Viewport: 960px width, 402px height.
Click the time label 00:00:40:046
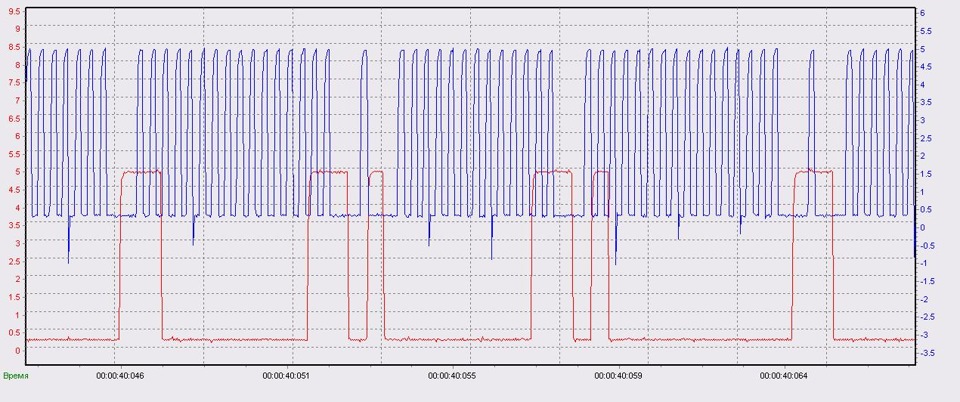[x=120, y=376]
